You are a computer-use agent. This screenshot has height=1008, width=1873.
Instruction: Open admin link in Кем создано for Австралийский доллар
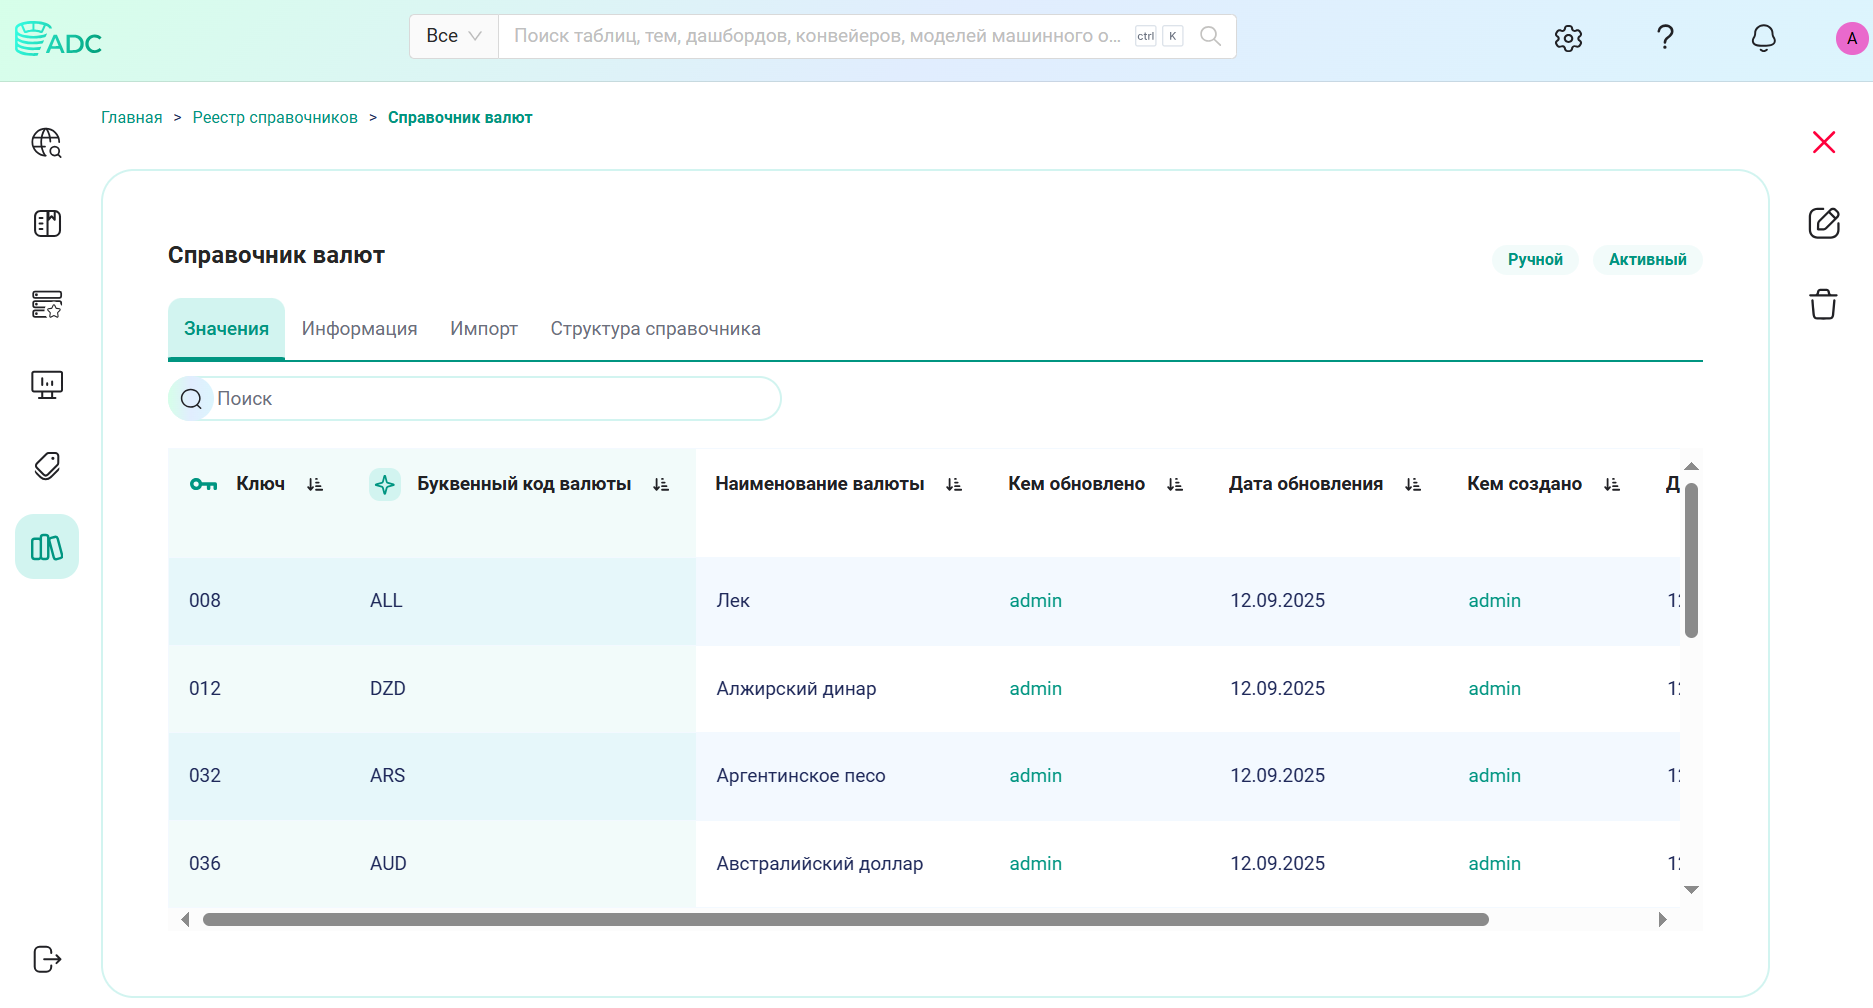coord(1494,864)
